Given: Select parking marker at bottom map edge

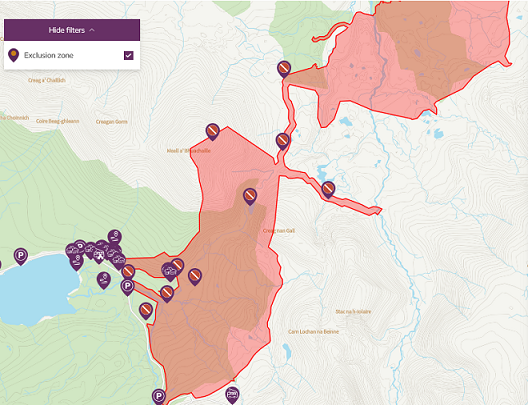Looking at the screenshot, I should (x=159, y=397).
